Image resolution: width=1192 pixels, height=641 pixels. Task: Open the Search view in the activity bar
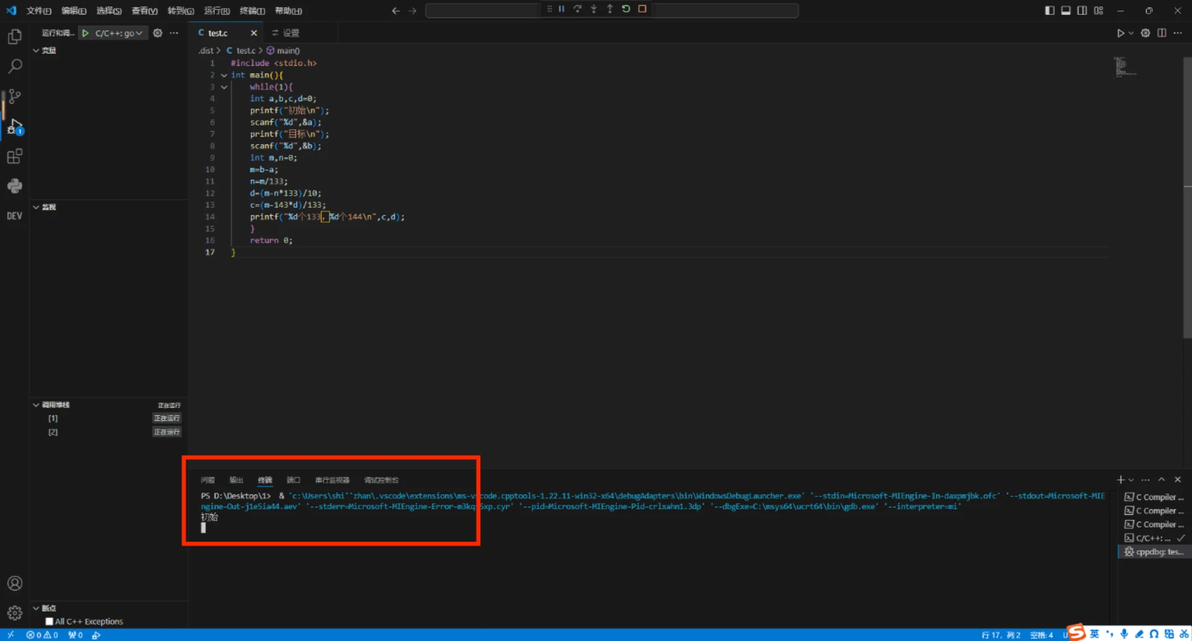pyautogui.click(x=14, y=66)
